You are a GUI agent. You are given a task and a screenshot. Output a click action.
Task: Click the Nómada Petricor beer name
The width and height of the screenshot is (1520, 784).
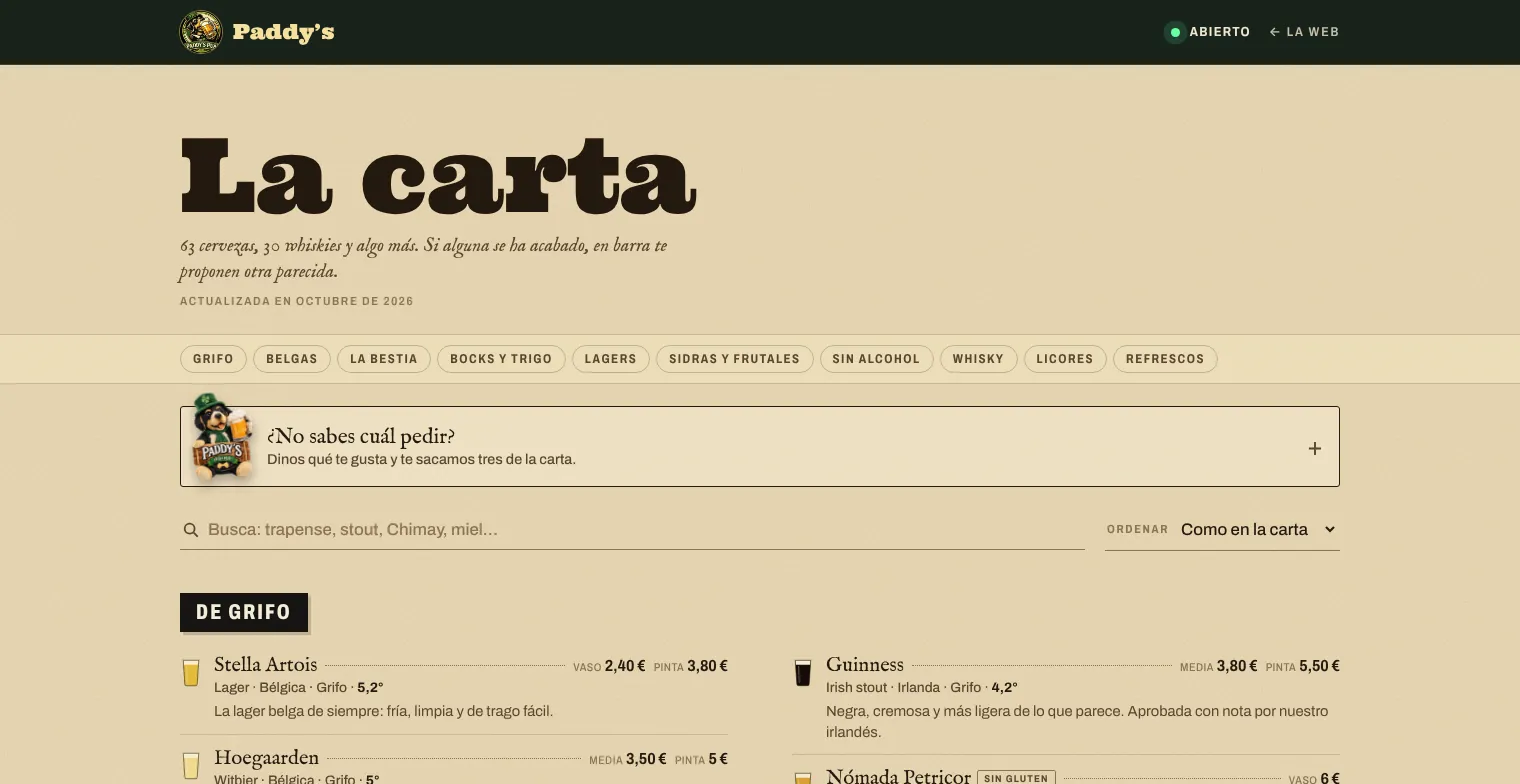(x=898, y=776)
